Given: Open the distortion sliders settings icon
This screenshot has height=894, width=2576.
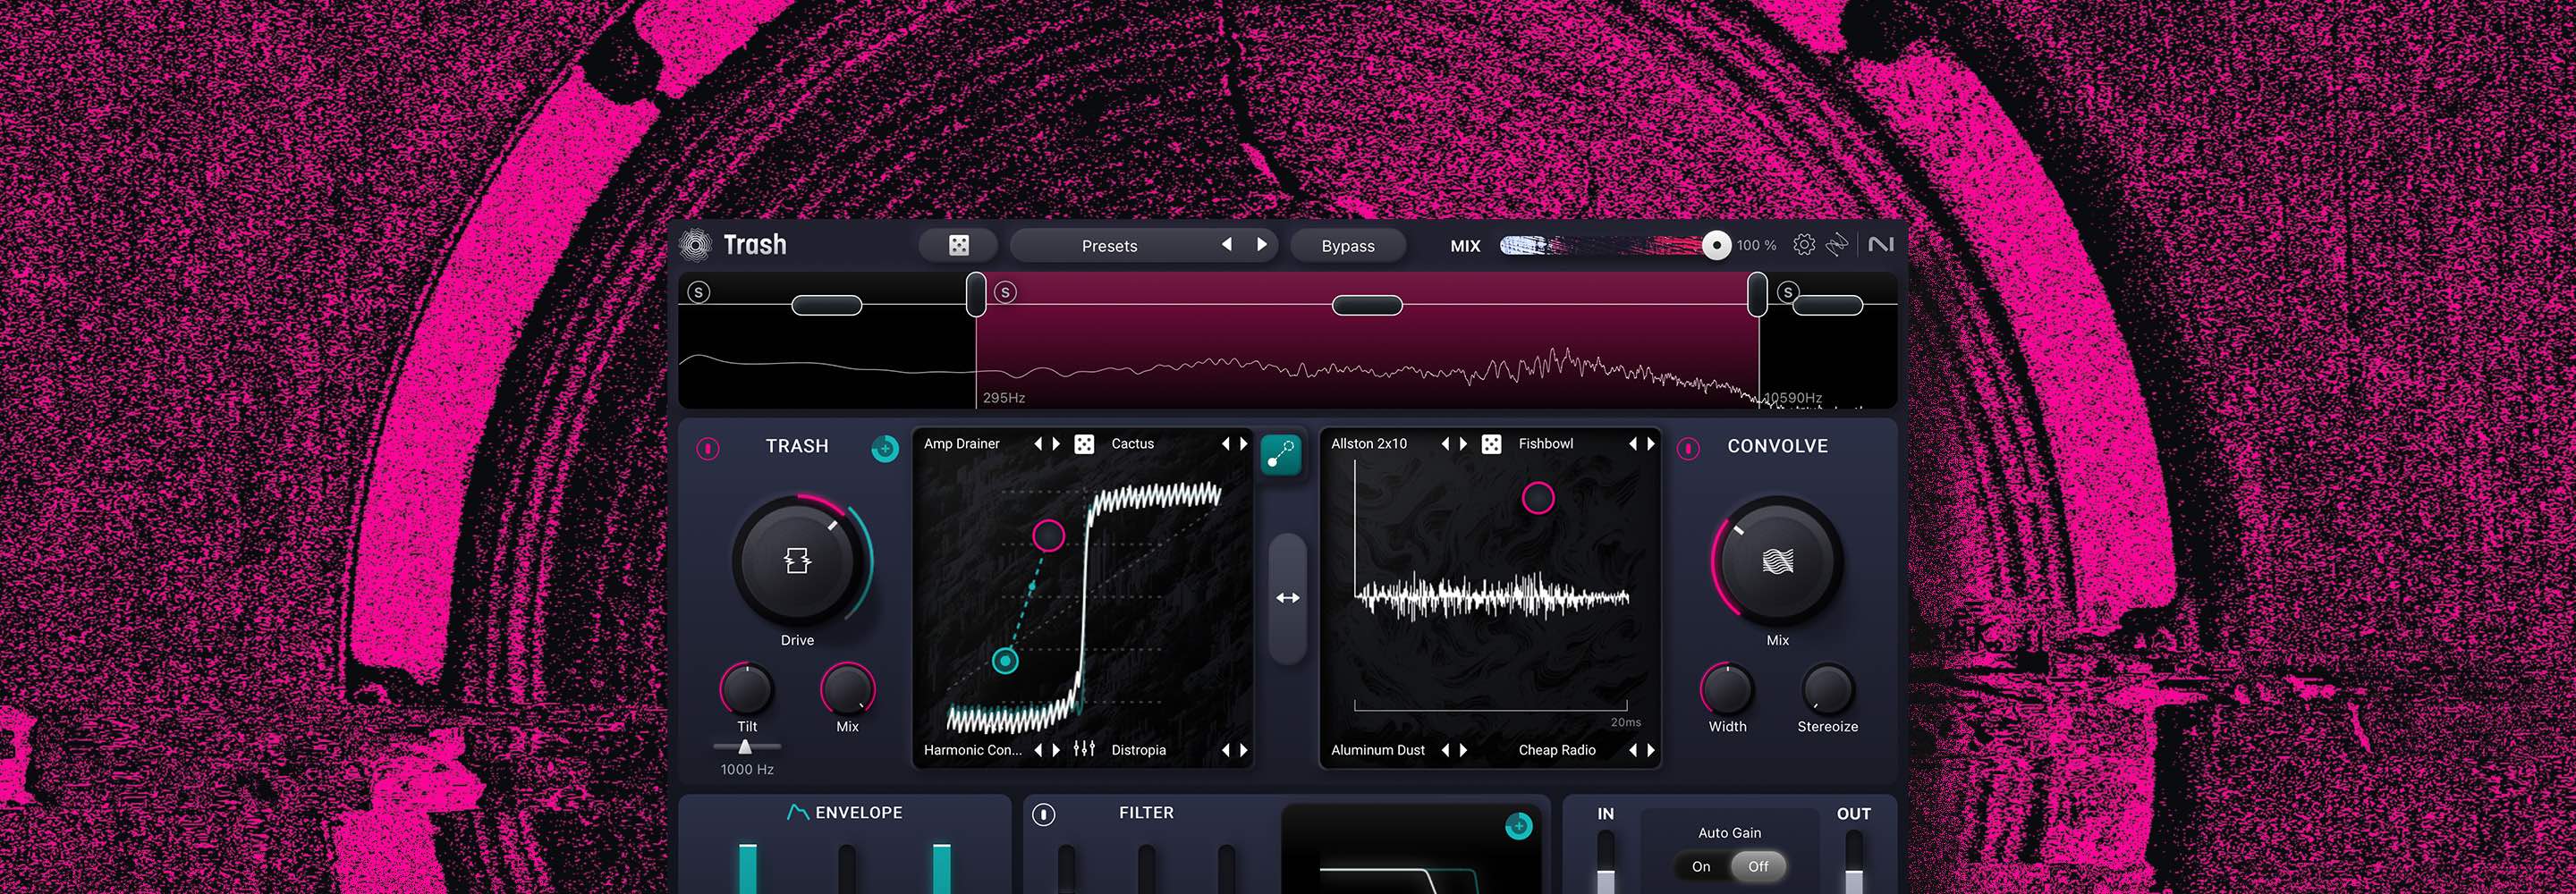Looking at the screenshot, I should click(x=1084, y=748).
